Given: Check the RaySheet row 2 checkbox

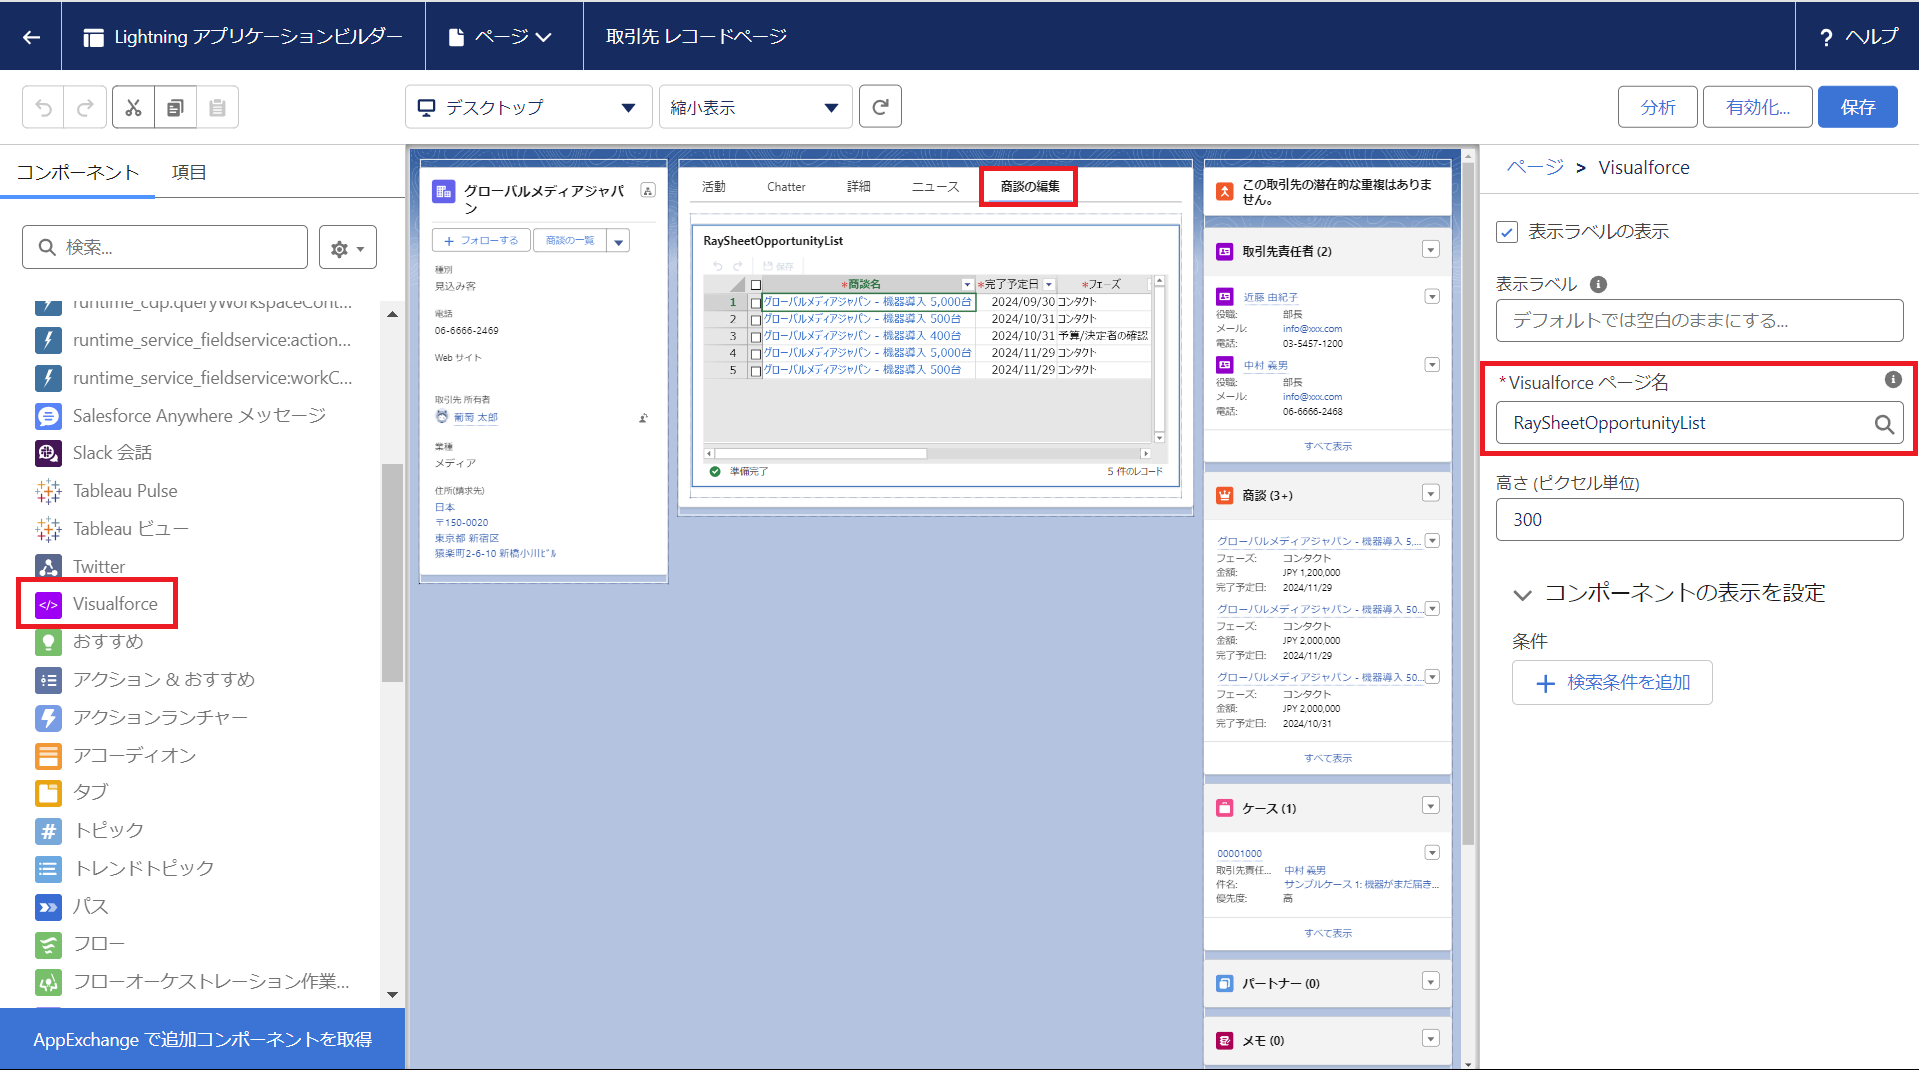Looking at the screenshot, I should point(756,319).
